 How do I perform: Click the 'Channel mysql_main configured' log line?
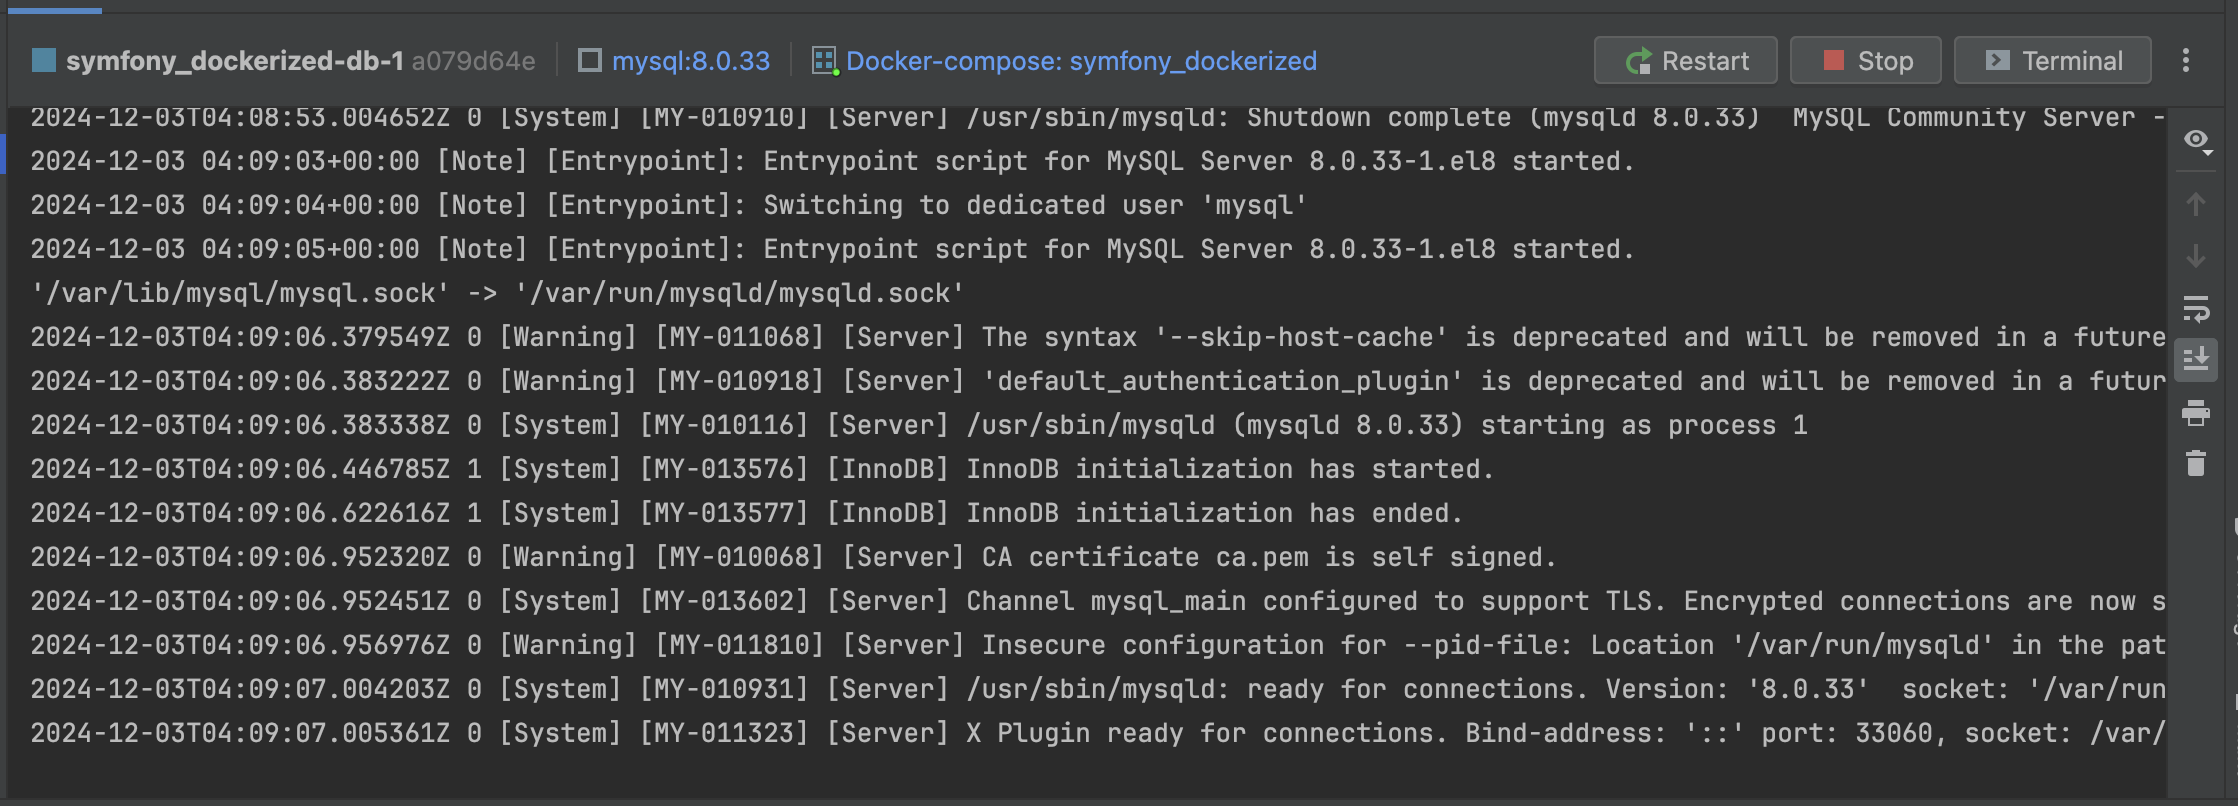point(1098,601)
